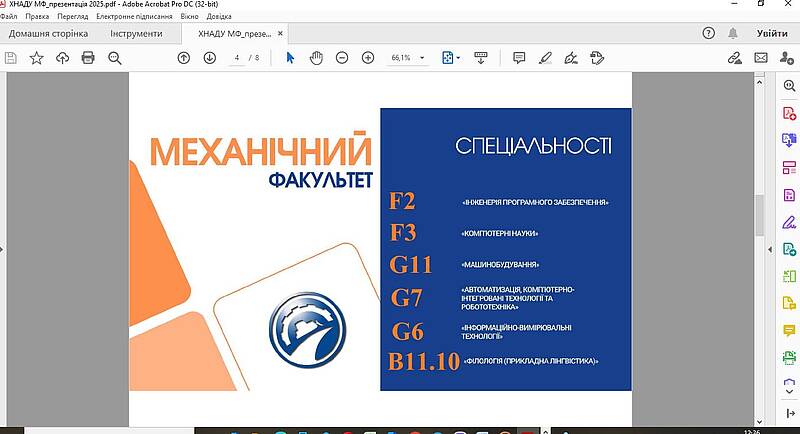Click the scroll up arrow of document
This screenshot has width=800, height=434.
[x=759, y=82]
